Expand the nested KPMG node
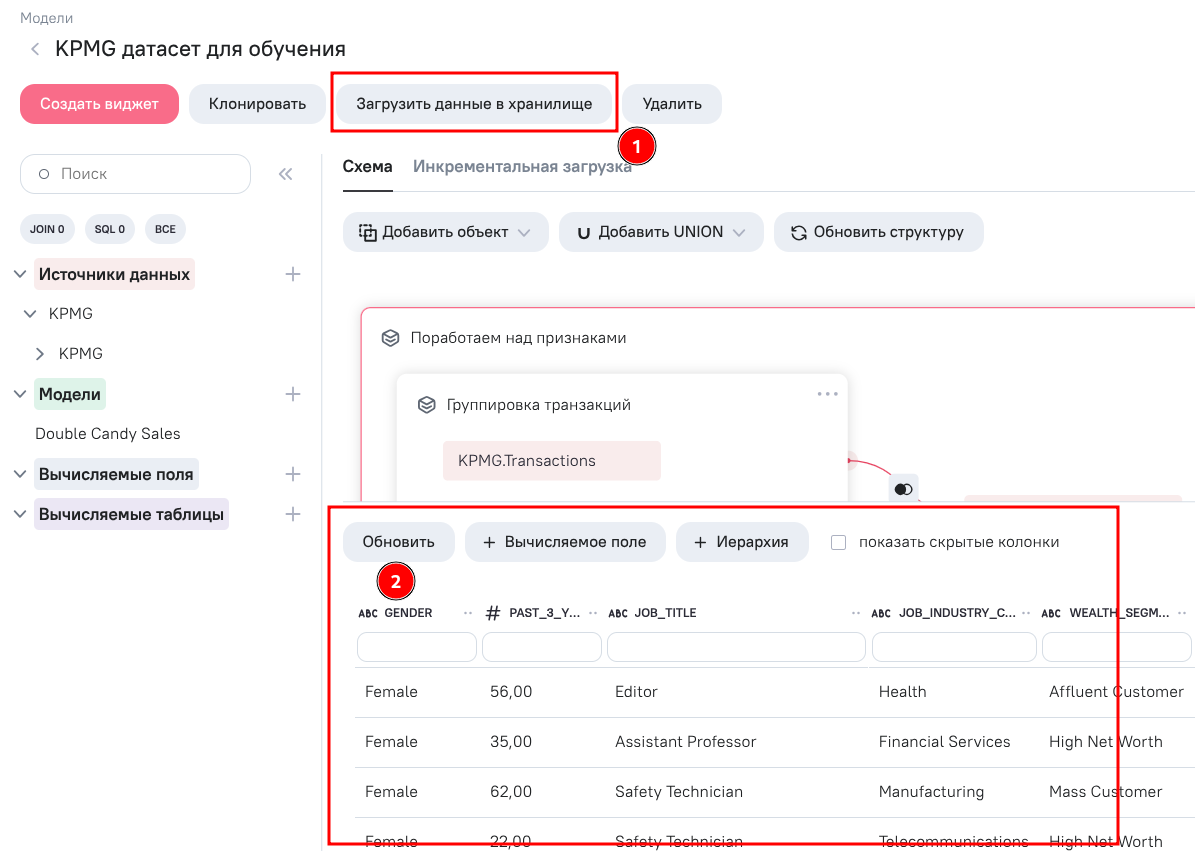Screen dimensions: 1195x851 coord(40,354)
